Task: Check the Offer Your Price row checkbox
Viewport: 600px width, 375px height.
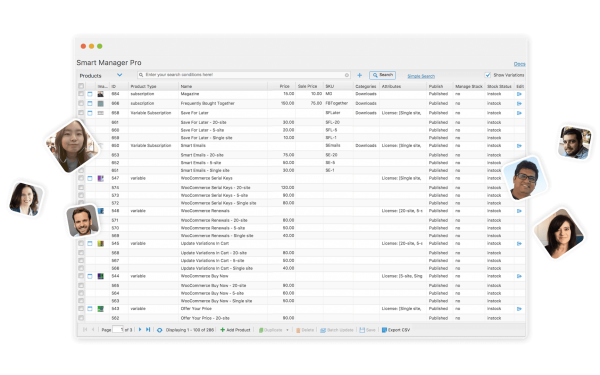Action: pyautogui.click(x=81, y=309)
